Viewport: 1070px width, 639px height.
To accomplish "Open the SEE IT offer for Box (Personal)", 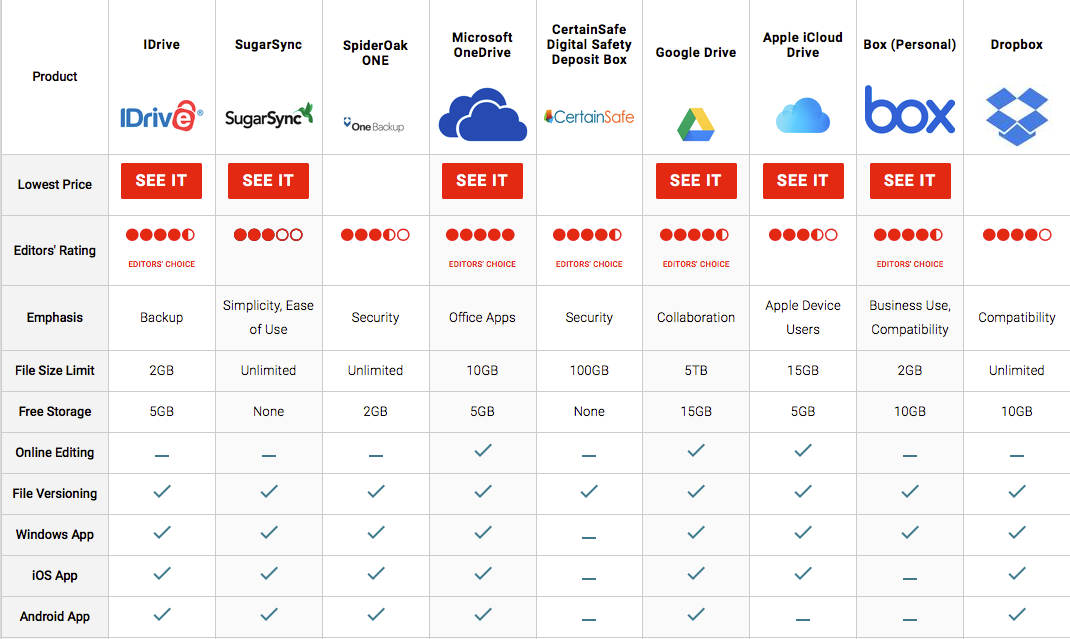I will point(909,181).
